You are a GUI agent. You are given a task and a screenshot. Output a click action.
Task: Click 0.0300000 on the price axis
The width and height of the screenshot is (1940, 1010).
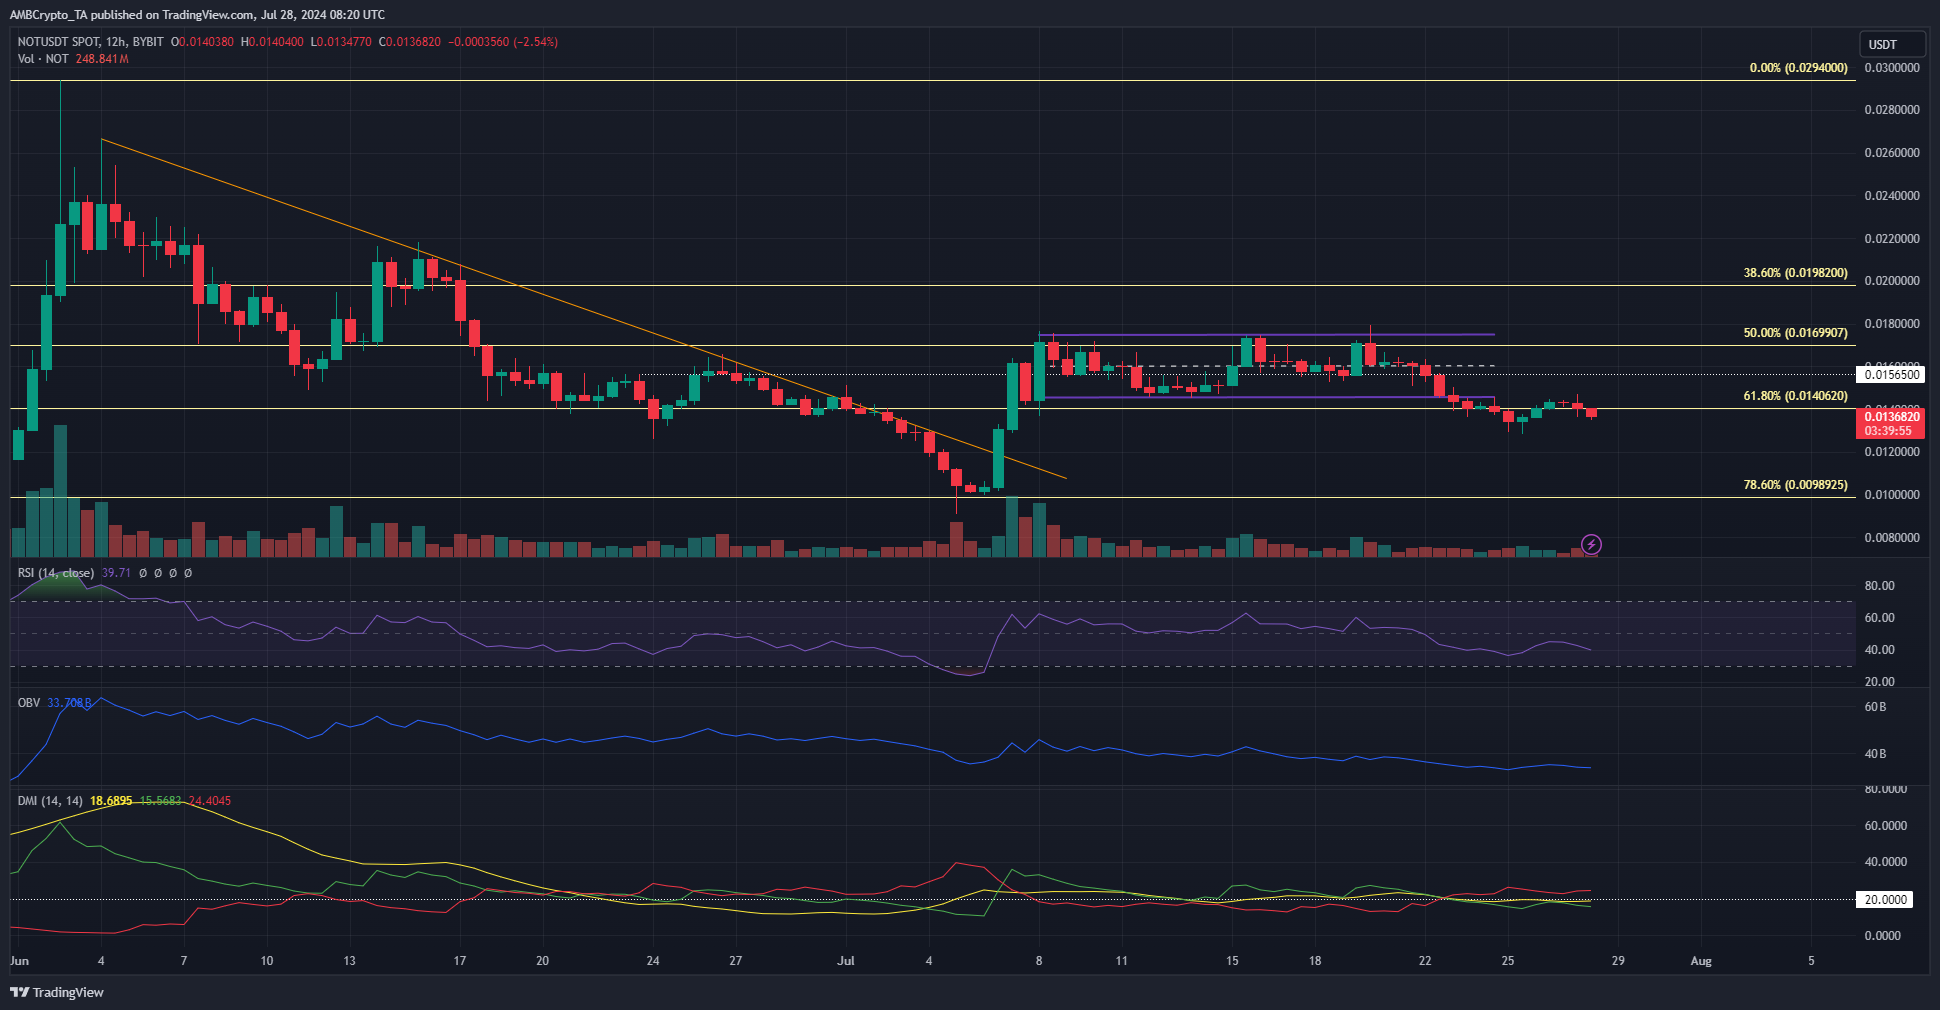[1892, 68]
